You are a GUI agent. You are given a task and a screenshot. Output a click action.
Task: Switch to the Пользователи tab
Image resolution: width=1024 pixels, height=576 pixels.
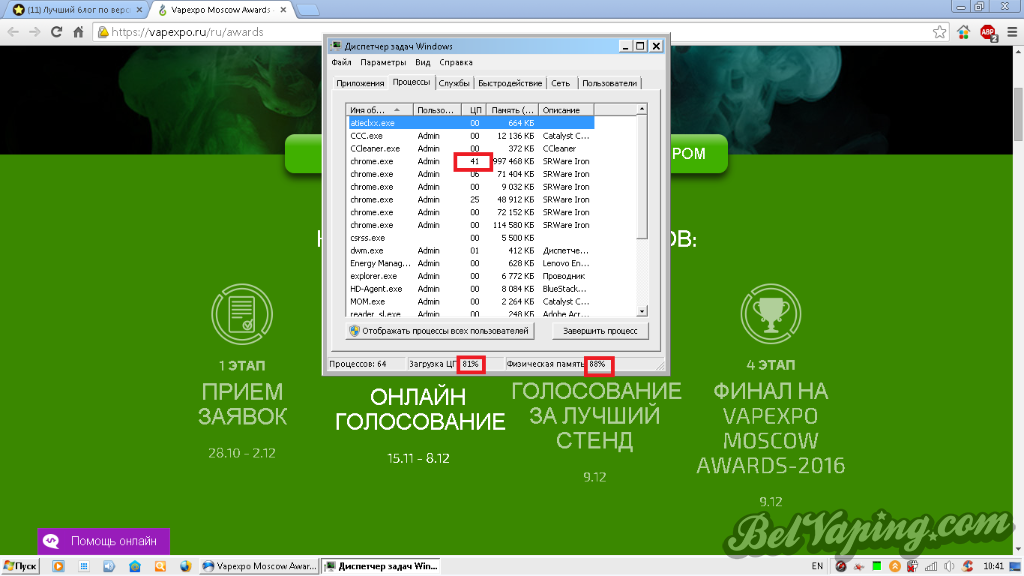pos(609,83)
